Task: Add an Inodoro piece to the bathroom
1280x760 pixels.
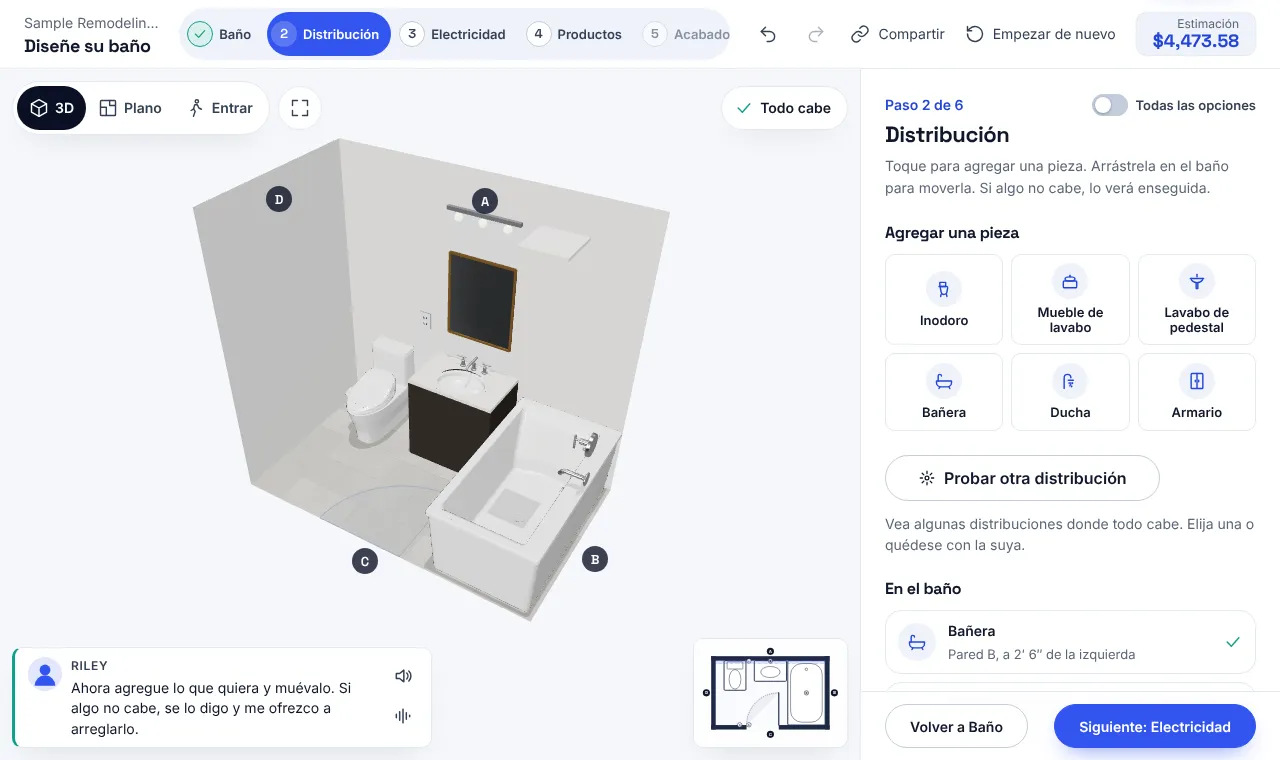Action: pyautogui.click(x=944, y=299)
